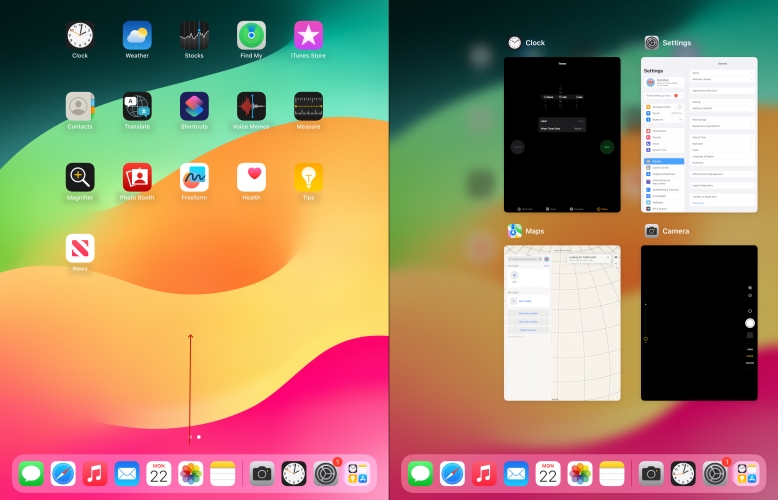Open Messages in the right screen's dock
Screen dimensions: 778x500
[x=420, y=474]
